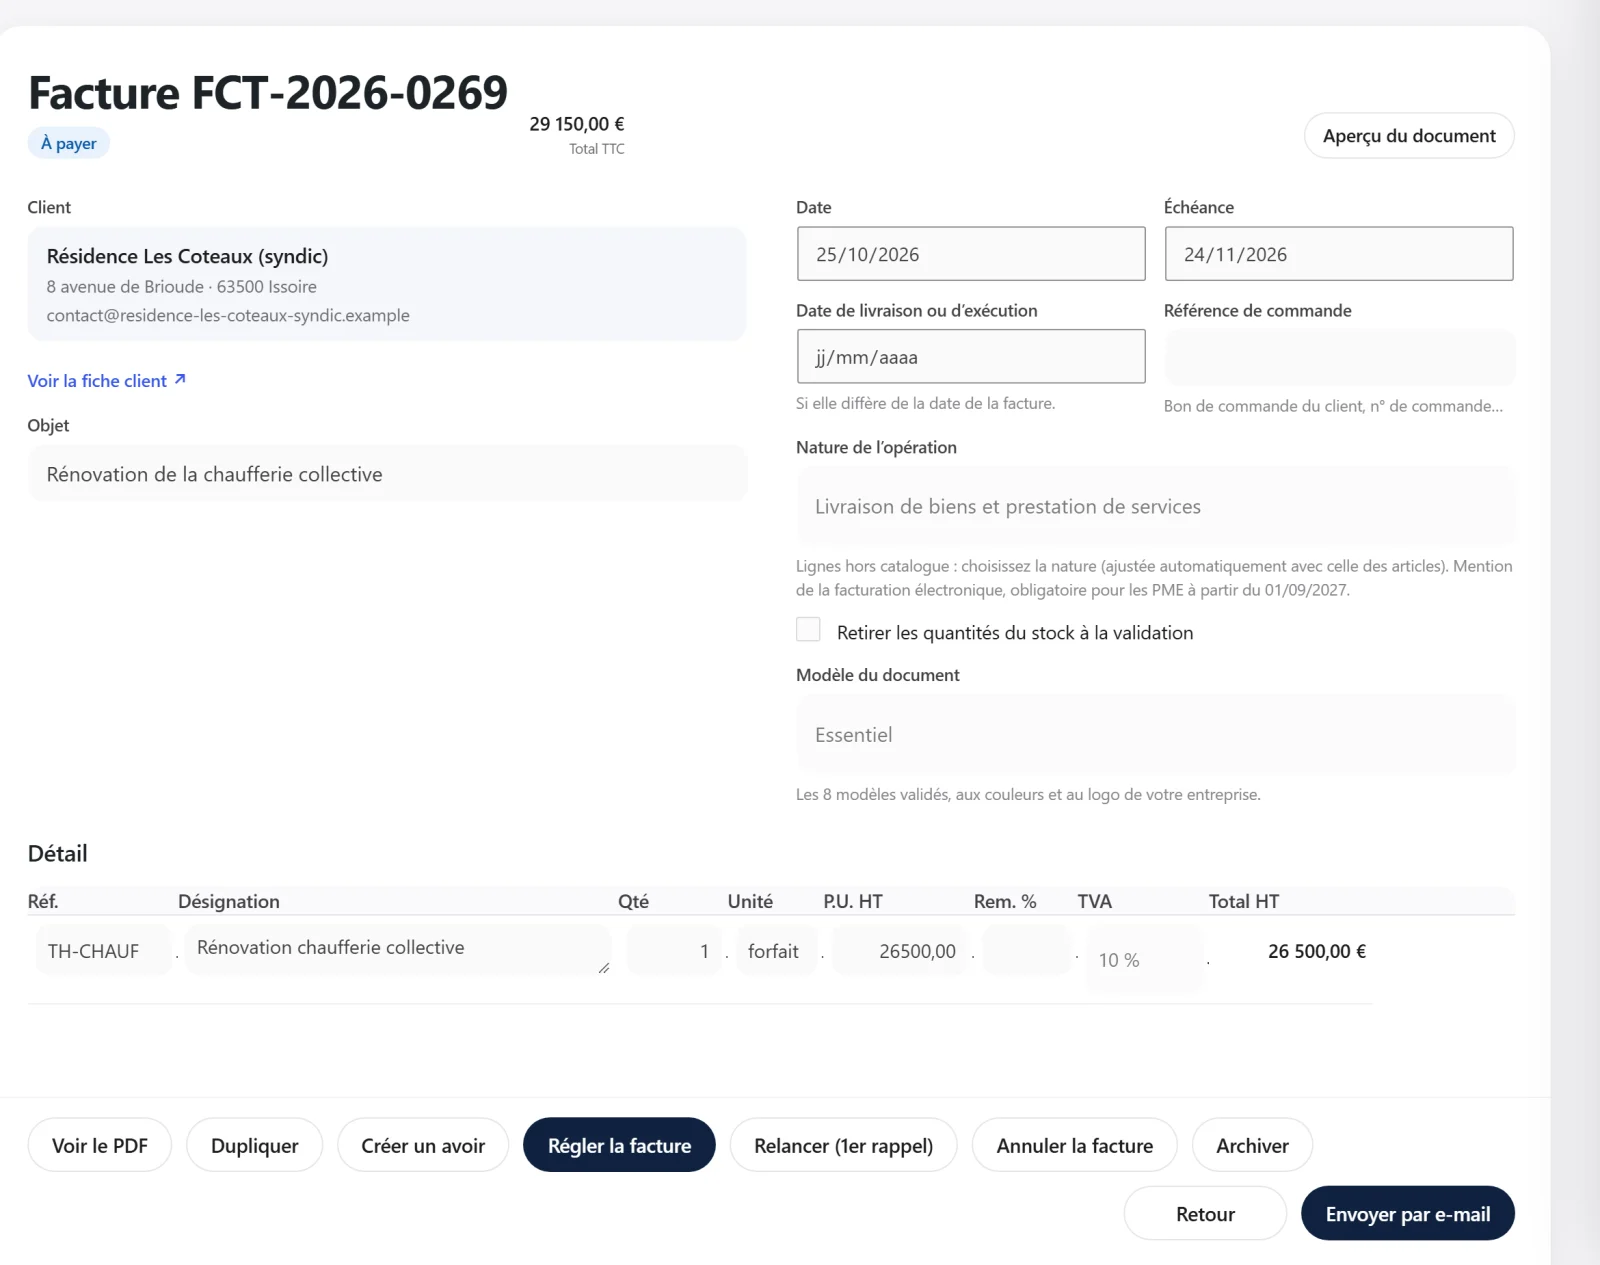Viewport: 1600px width, 1265px height.
Task: Click Envoyer par e-mail
Action: pos(1408,1213)
